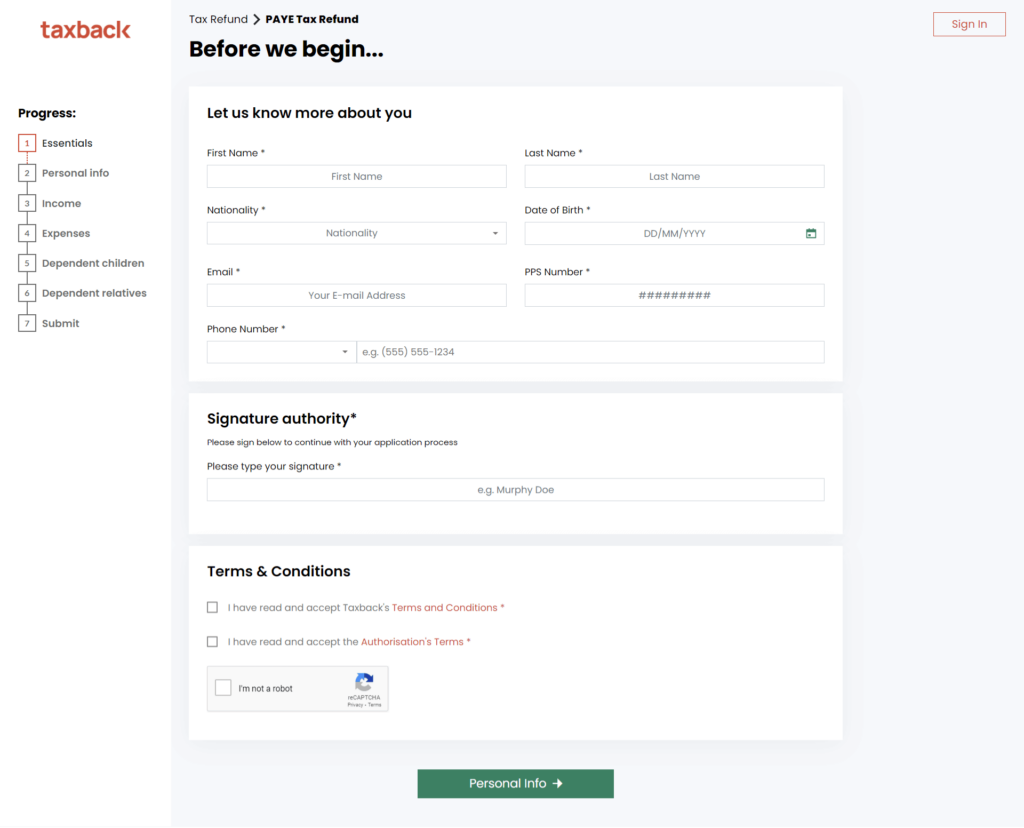Jump to Expenses progress step
Screen dimensions: 1024x828
pos(66,234)
